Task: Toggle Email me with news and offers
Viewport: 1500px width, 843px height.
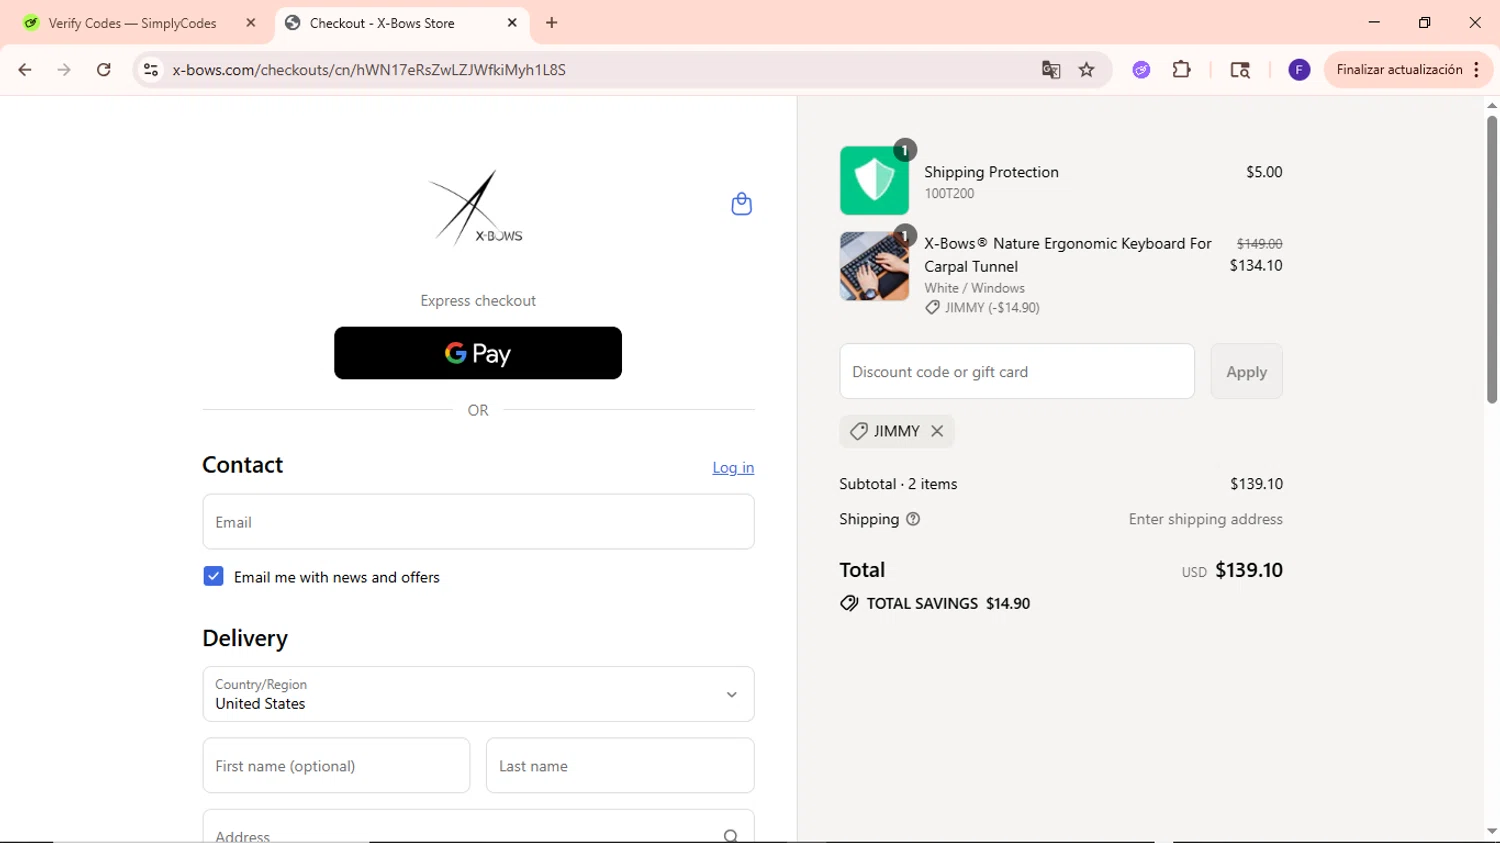Action: coord(213,576)
